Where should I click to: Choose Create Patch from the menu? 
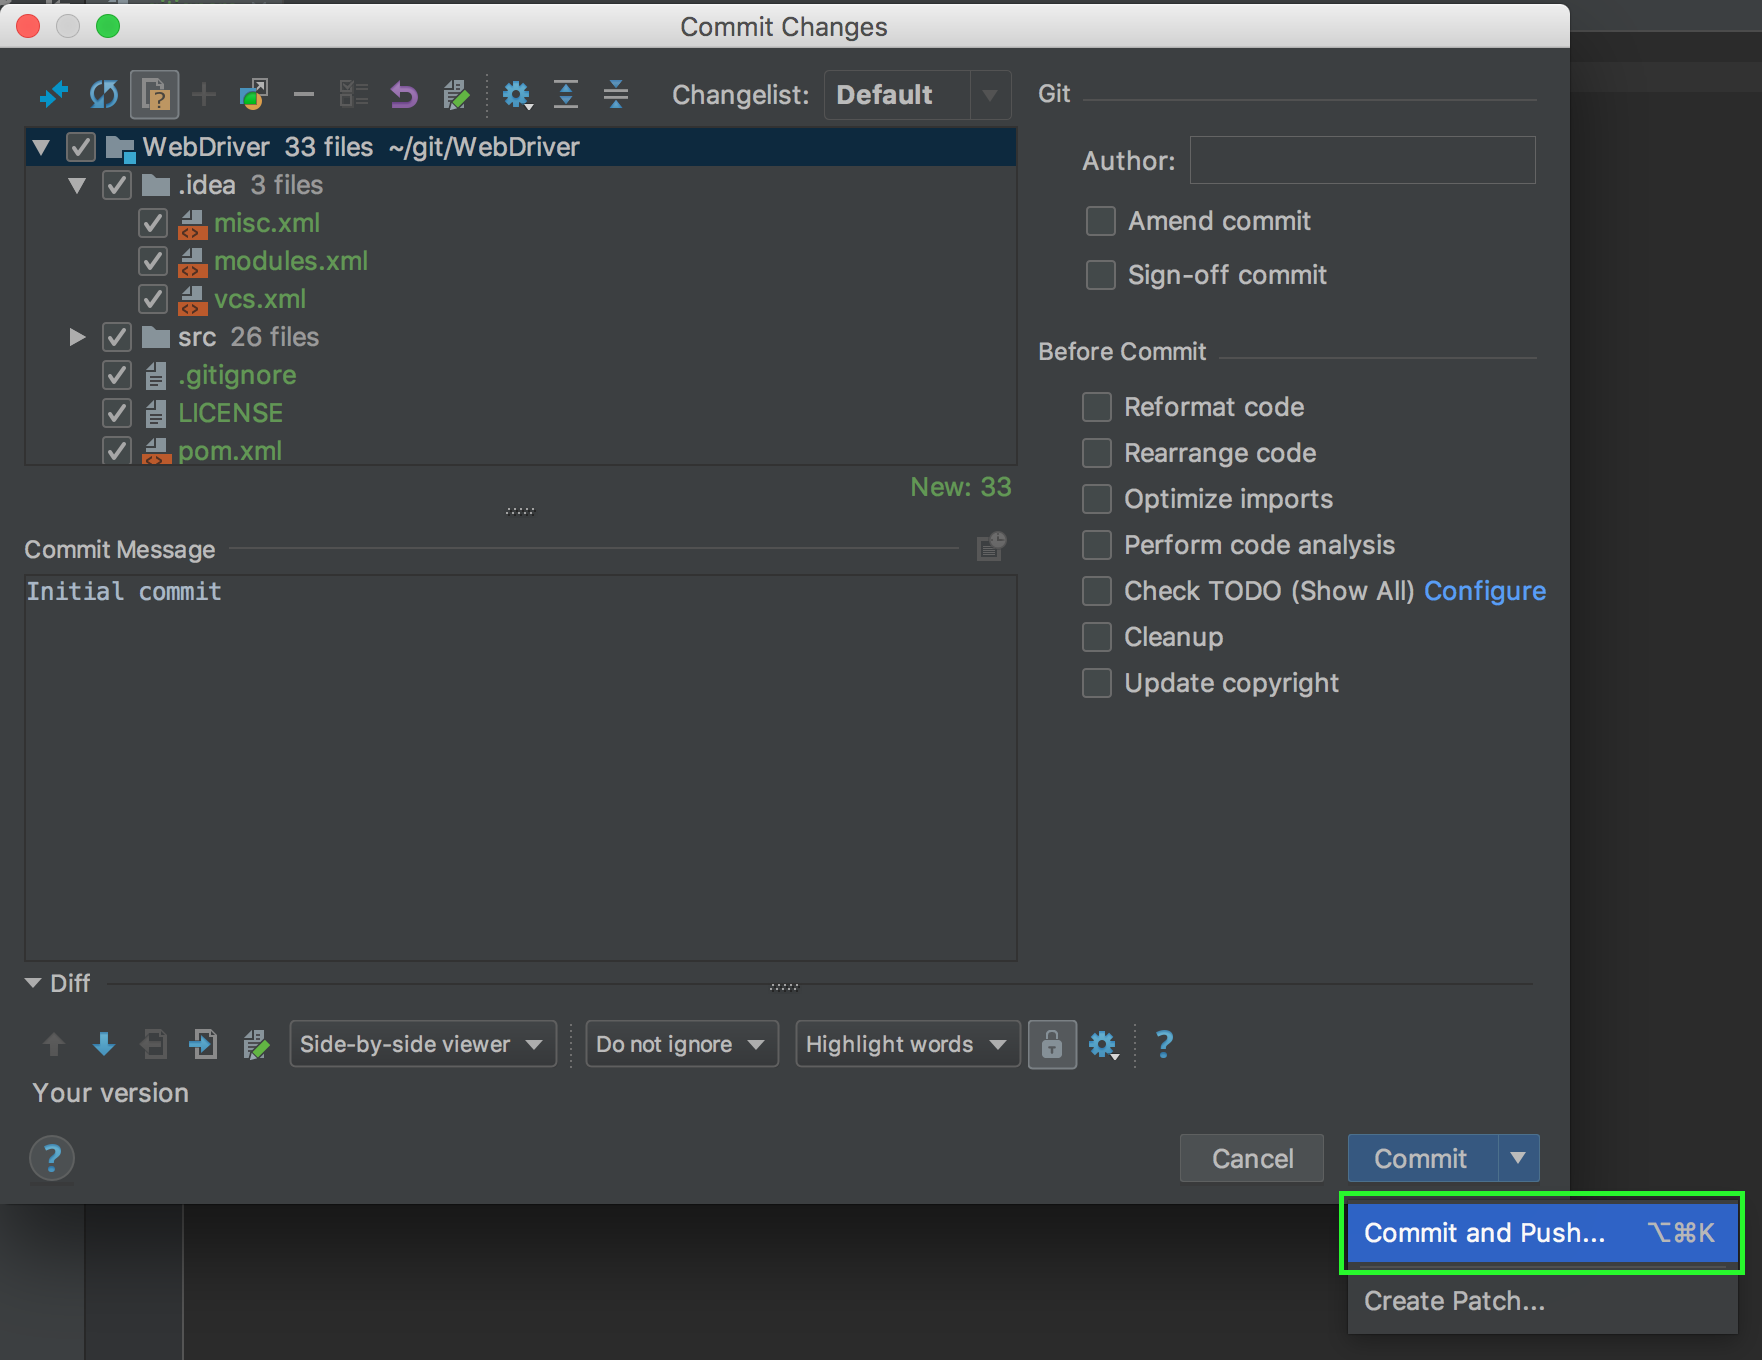[x=1454, y=1301]
